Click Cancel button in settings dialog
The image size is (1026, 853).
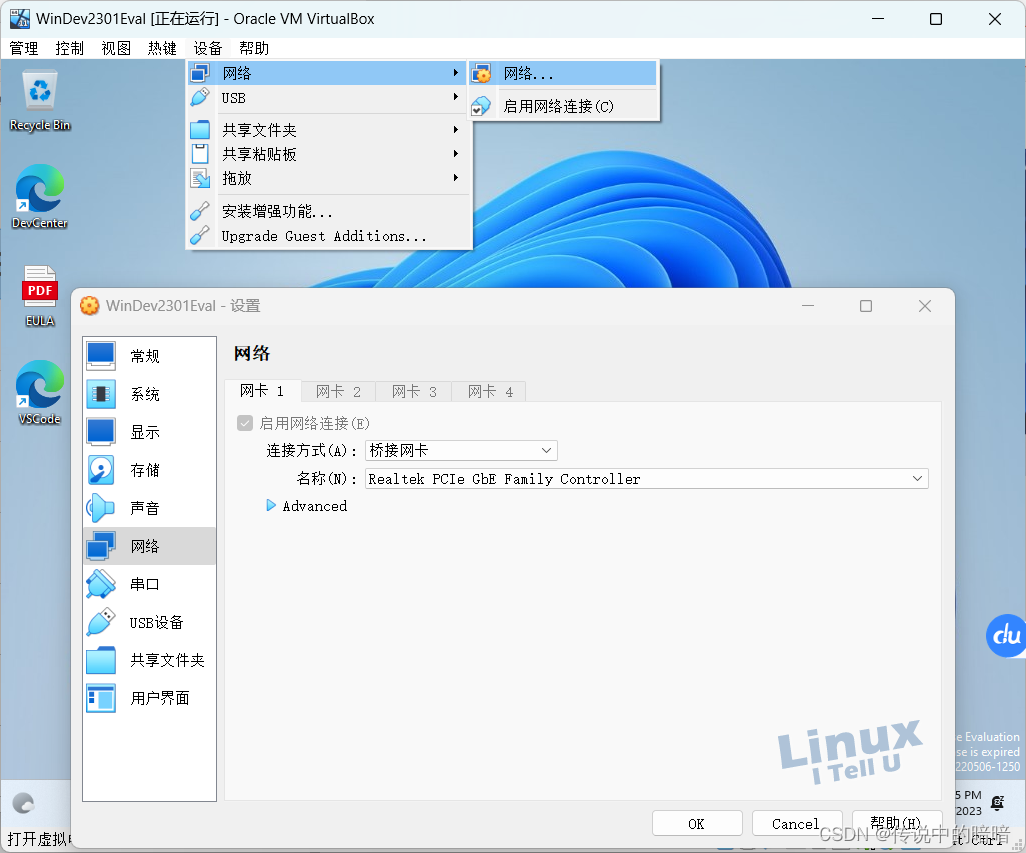coord(796,824)
